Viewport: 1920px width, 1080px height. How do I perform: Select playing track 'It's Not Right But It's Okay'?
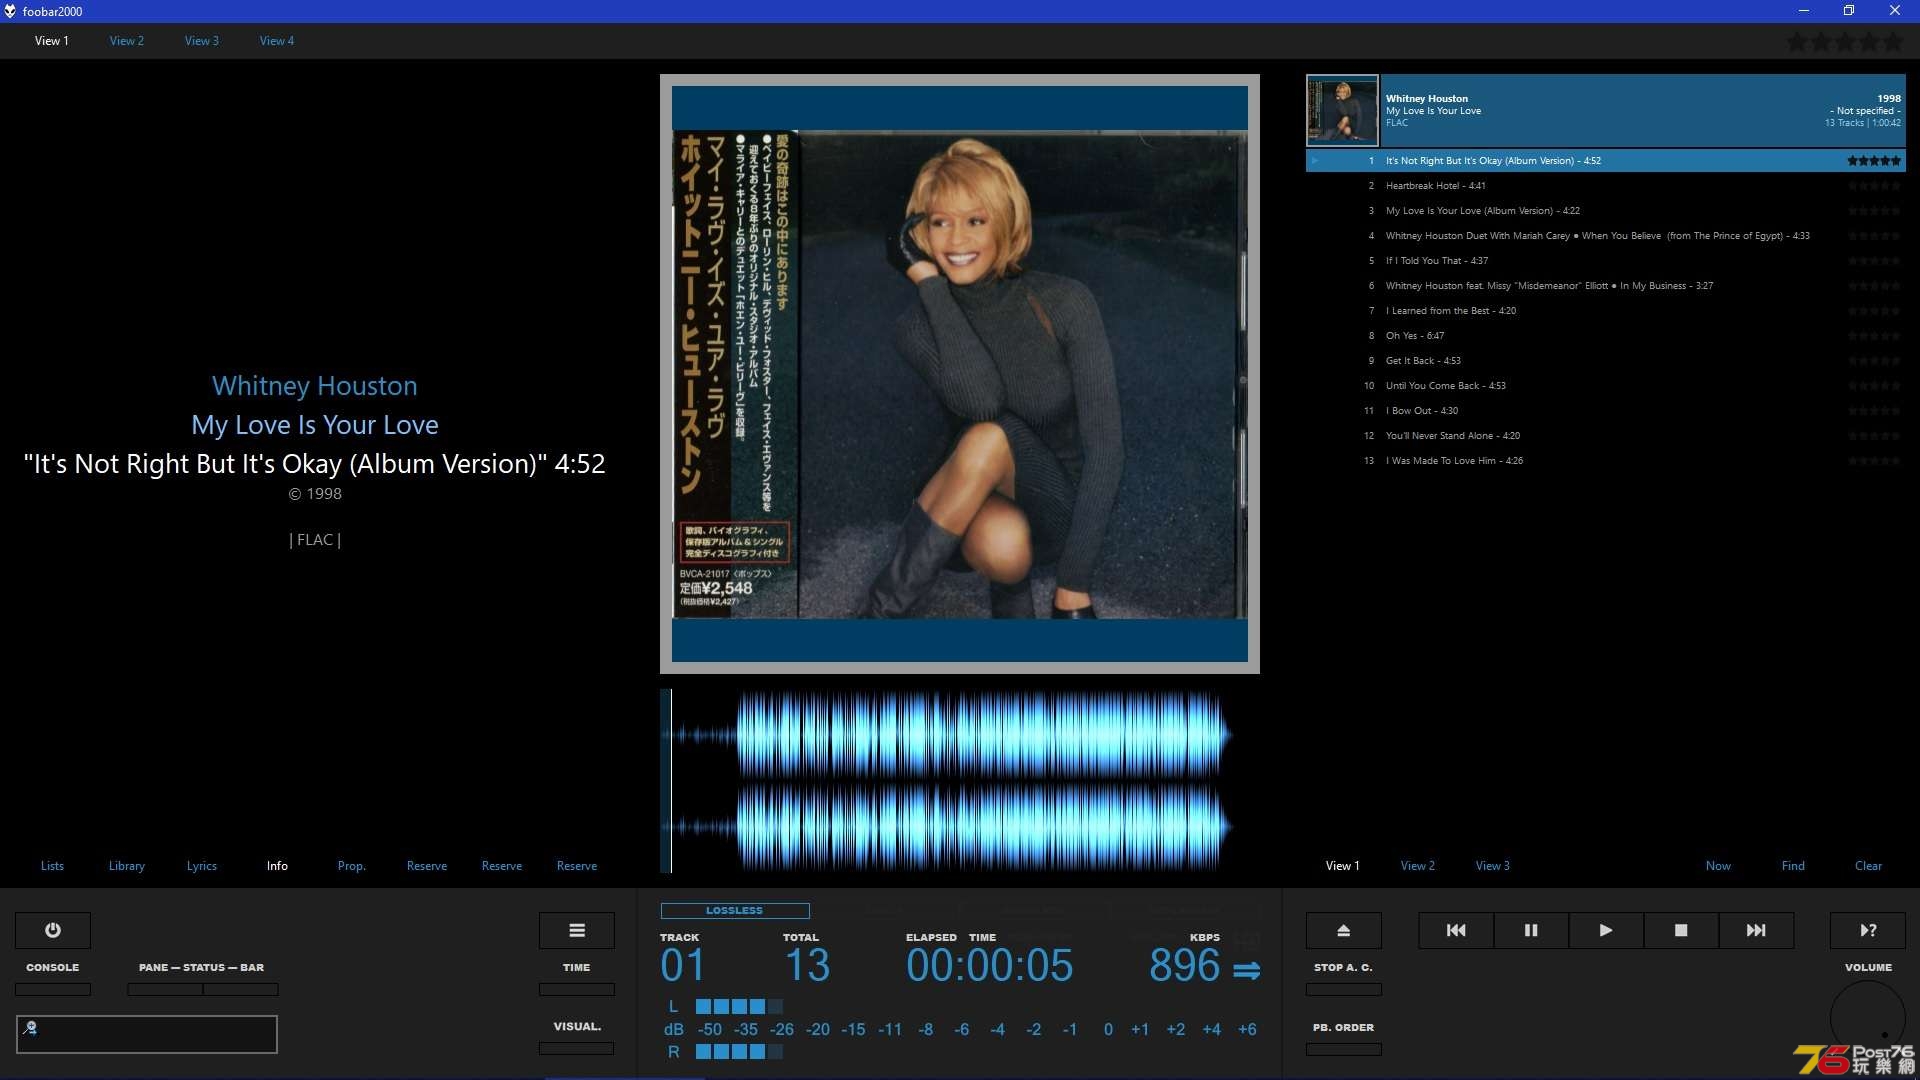click(x=1606, y=161)
